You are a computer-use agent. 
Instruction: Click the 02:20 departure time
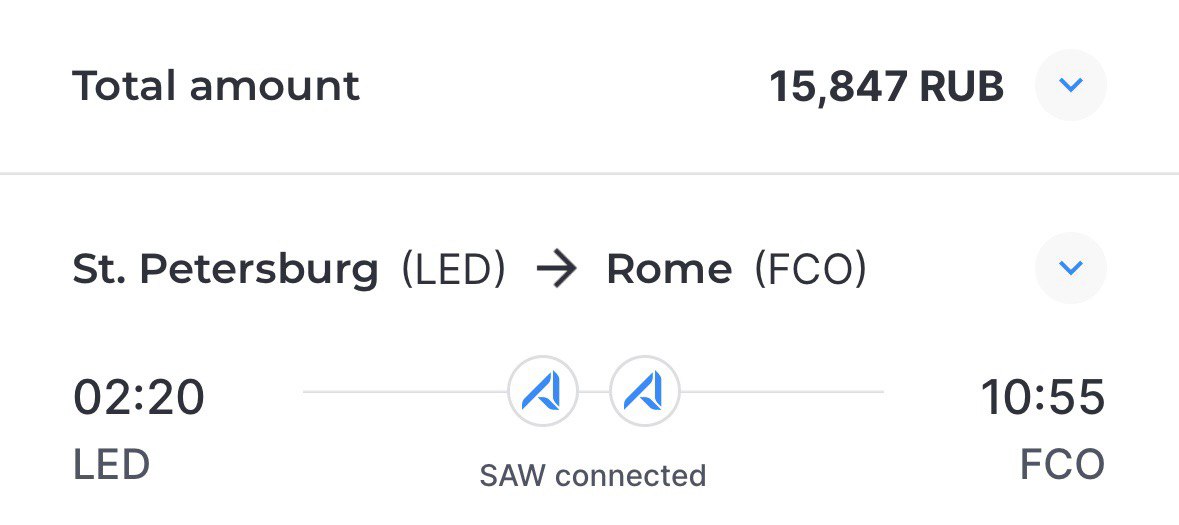click(x=139, y=397)
